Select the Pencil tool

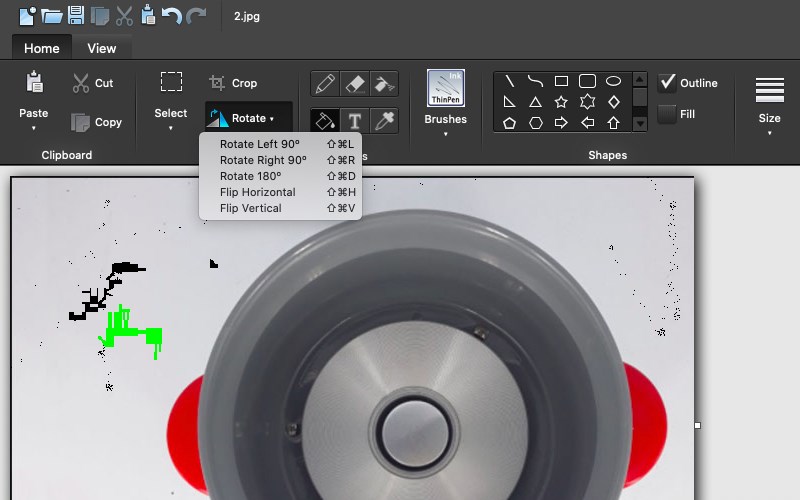click(x=324, y=84)
